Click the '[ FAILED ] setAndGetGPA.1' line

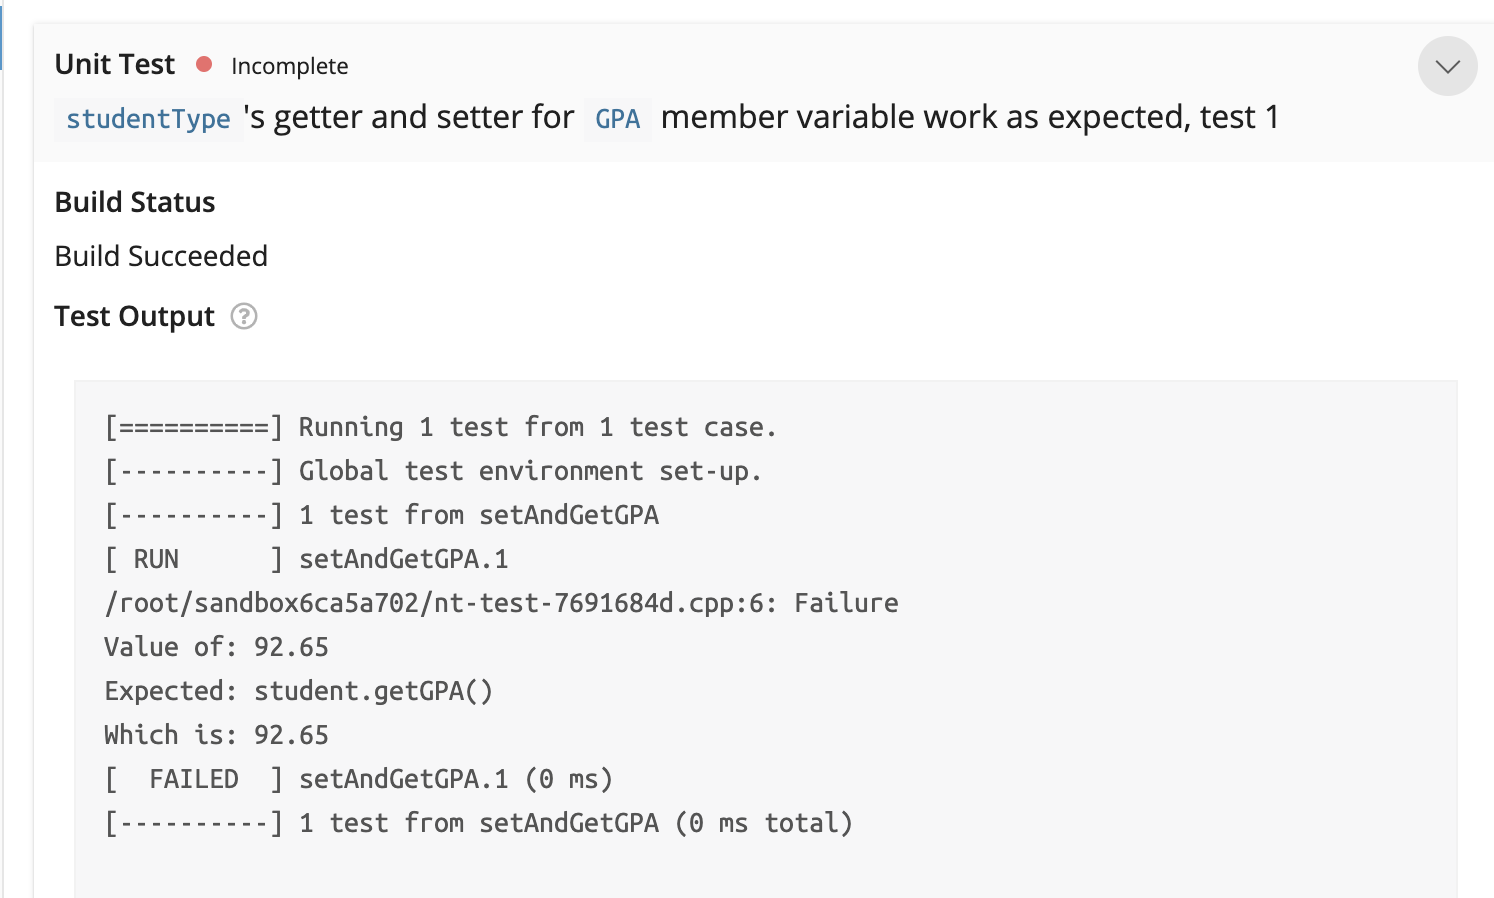pos(358,779)
